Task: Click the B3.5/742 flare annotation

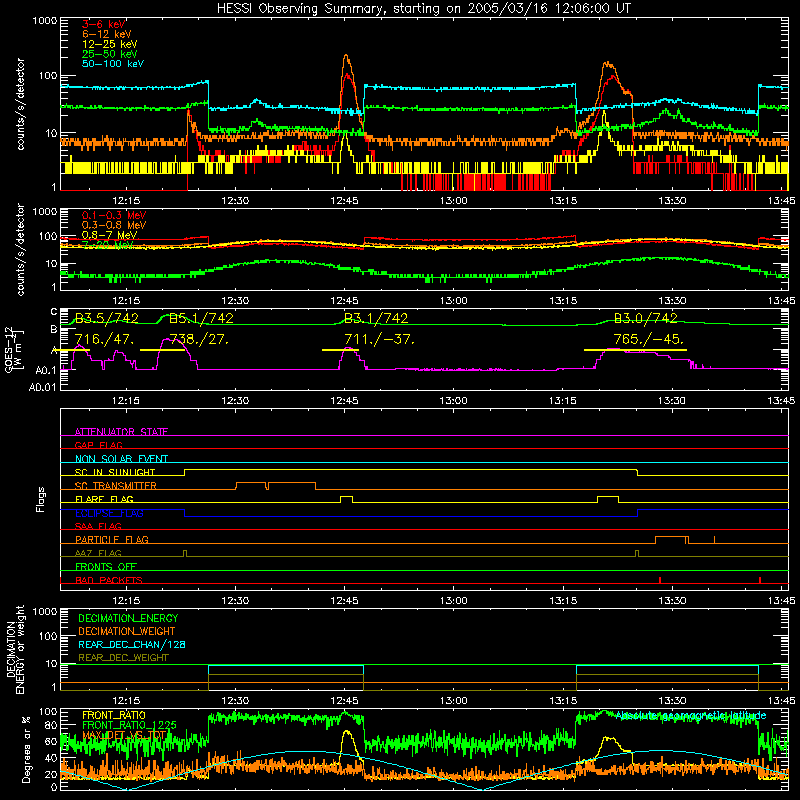Action: click(107, 318)
